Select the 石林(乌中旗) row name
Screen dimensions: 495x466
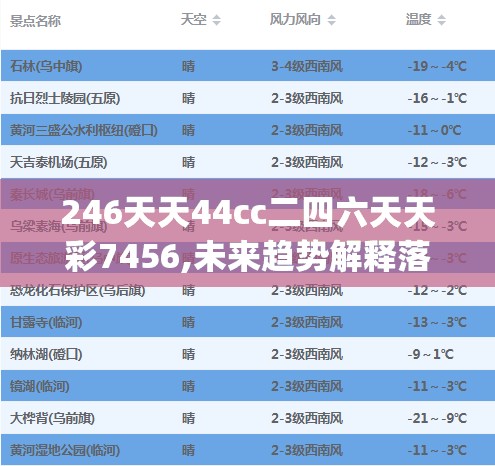click(x=46, y=66)
